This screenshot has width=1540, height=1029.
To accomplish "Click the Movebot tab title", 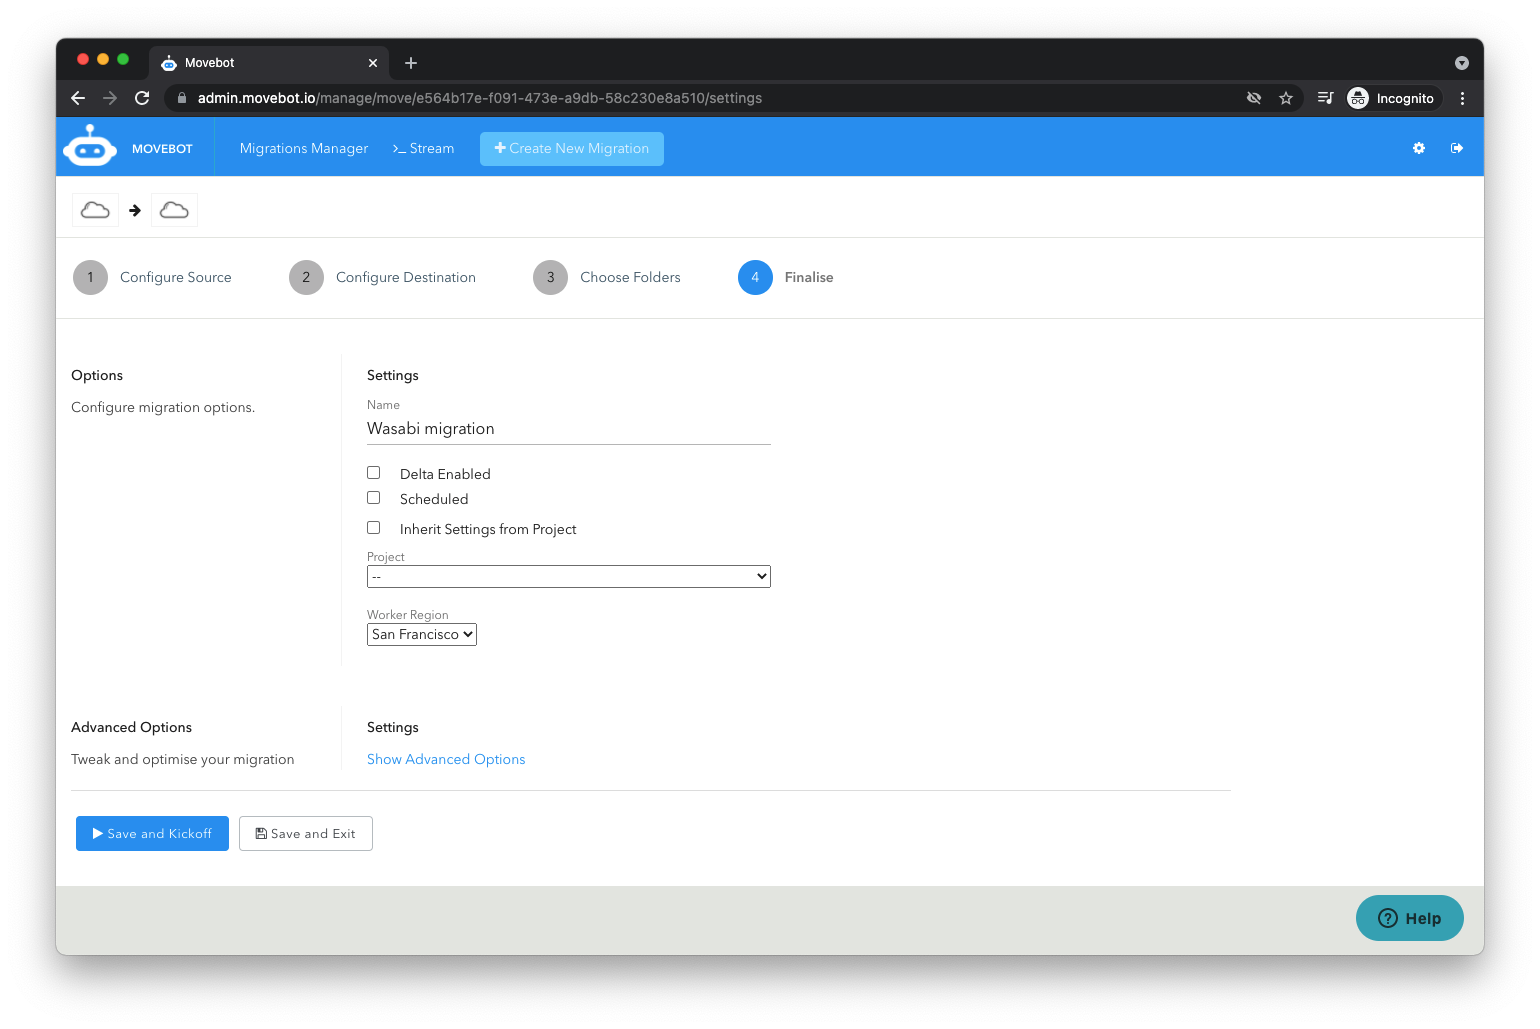I will [x=210, y=63].
